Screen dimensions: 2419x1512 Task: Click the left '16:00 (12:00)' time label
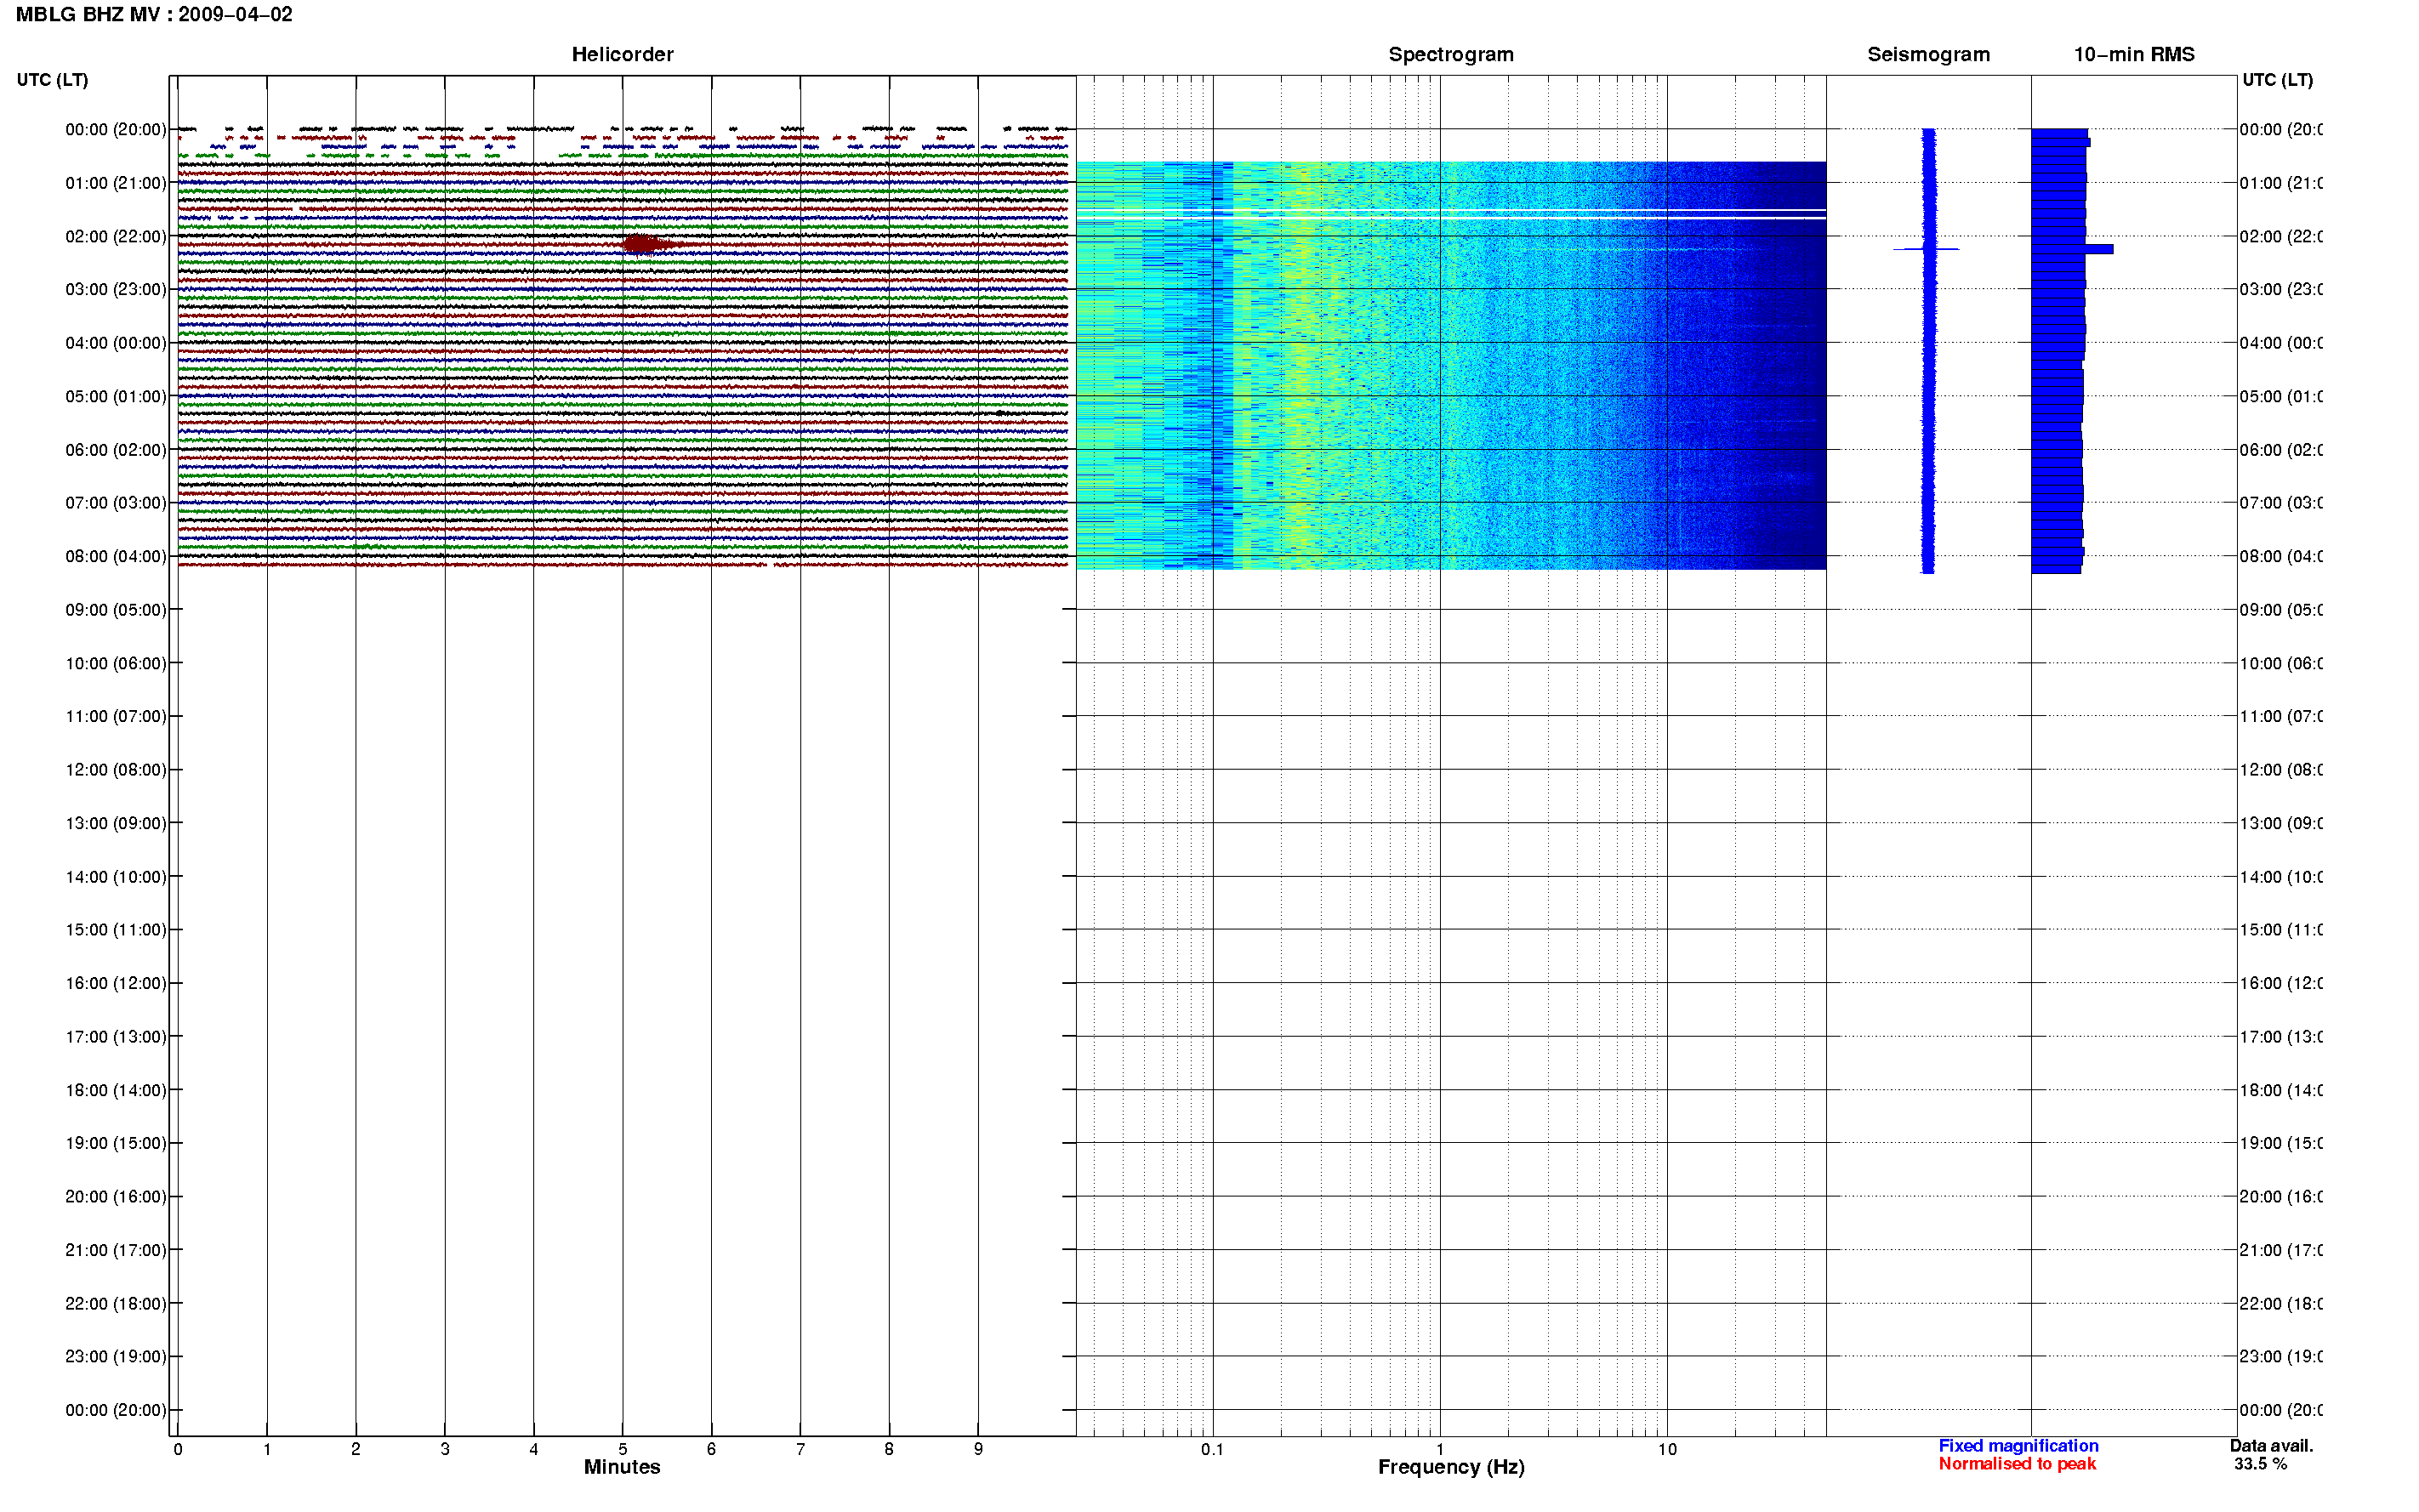[x=116, y=984]
